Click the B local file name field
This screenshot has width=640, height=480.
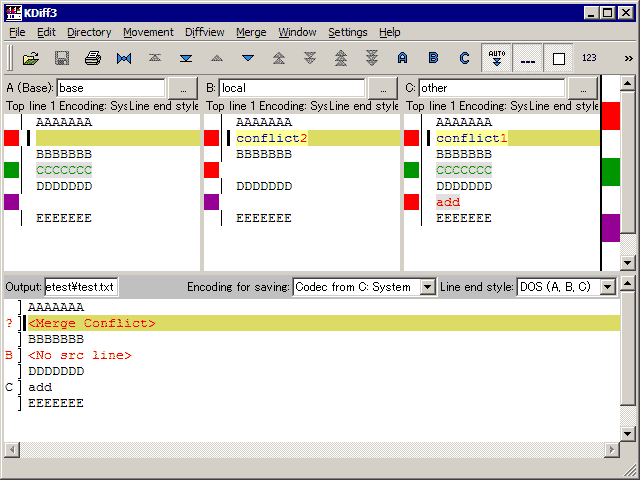(x=291, y=88)
